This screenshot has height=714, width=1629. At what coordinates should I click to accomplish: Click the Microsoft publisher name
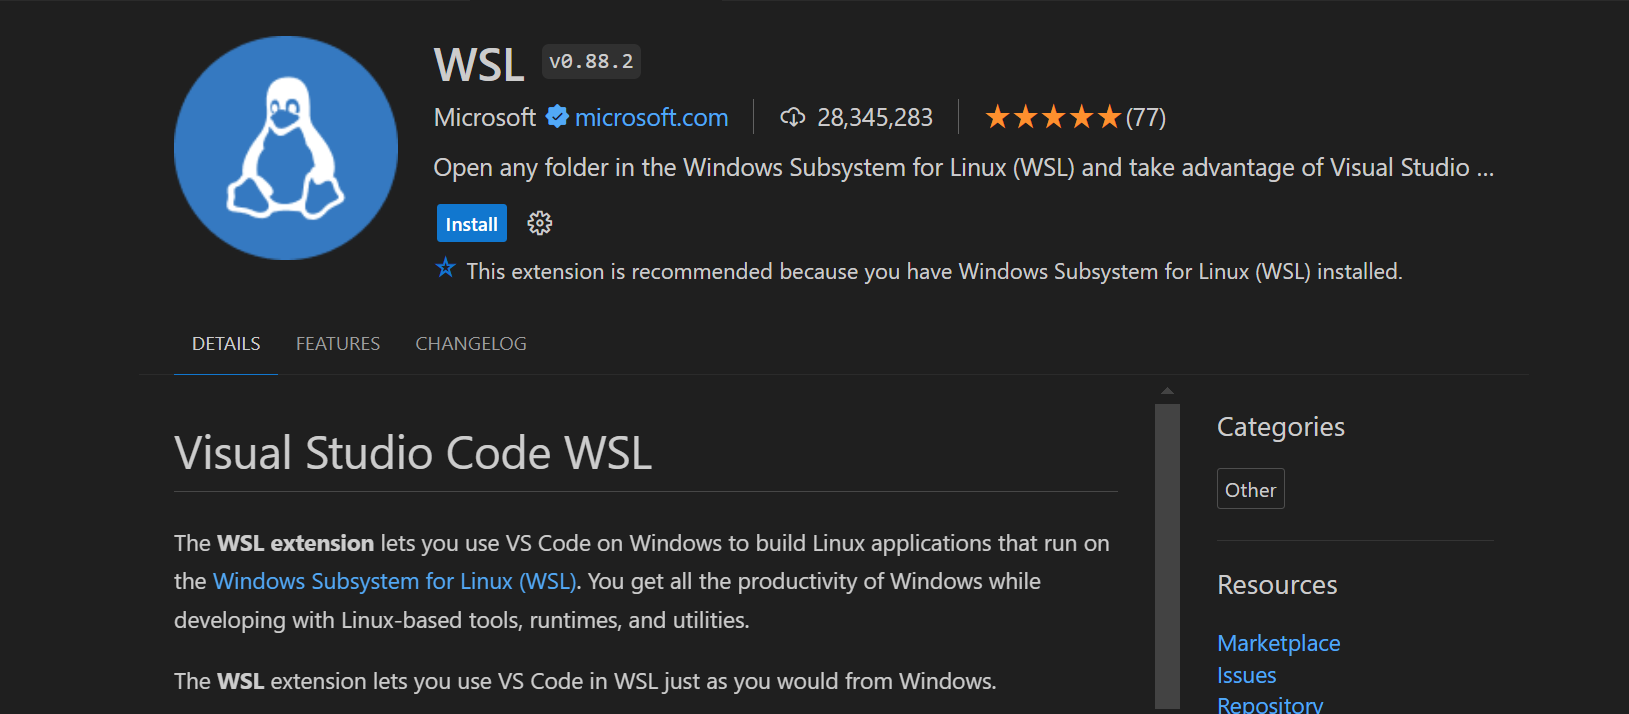pos(485,117)
